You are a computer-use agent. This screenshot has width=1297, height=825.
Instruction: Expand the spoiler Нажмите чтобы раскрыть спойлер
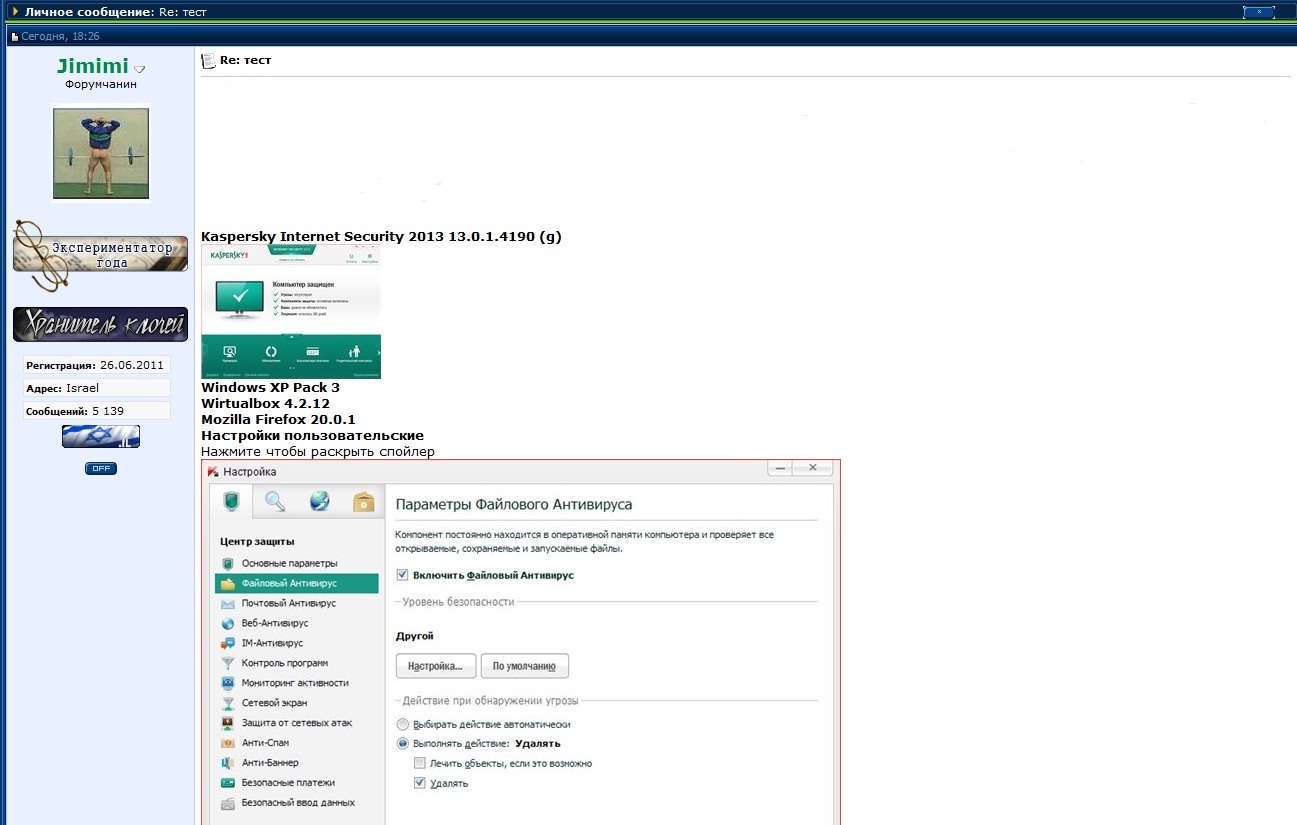[x=318, y=452]
